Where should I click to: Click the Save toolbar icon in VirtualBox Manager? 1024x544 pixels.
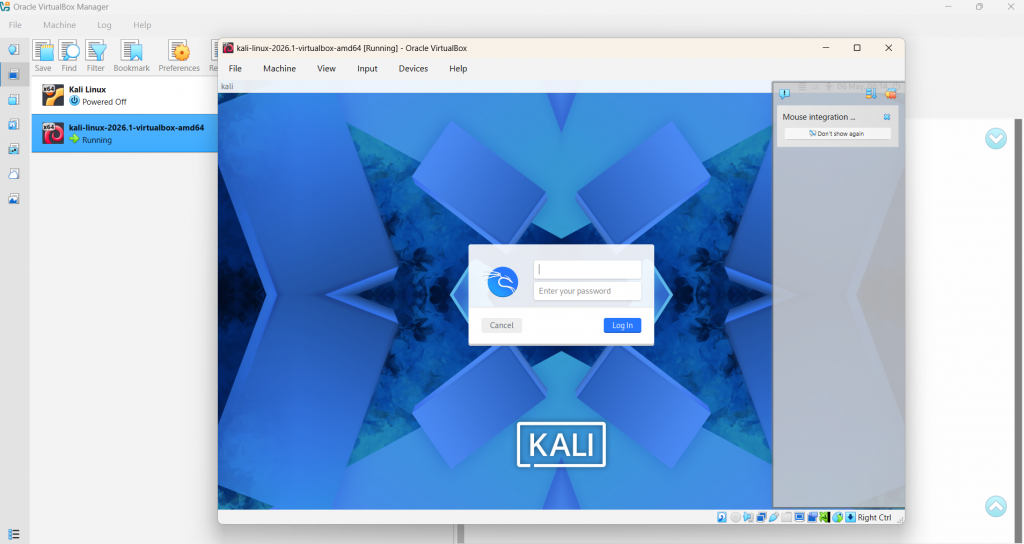(x=43, y=51)
